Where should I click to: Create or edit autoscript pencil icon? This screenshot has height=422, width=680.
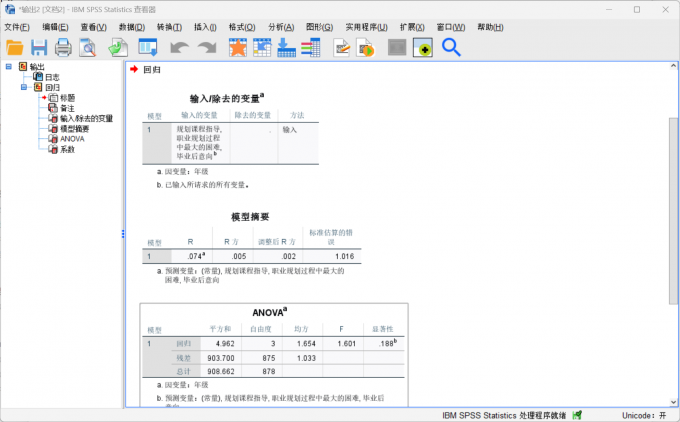pos(342,47)
